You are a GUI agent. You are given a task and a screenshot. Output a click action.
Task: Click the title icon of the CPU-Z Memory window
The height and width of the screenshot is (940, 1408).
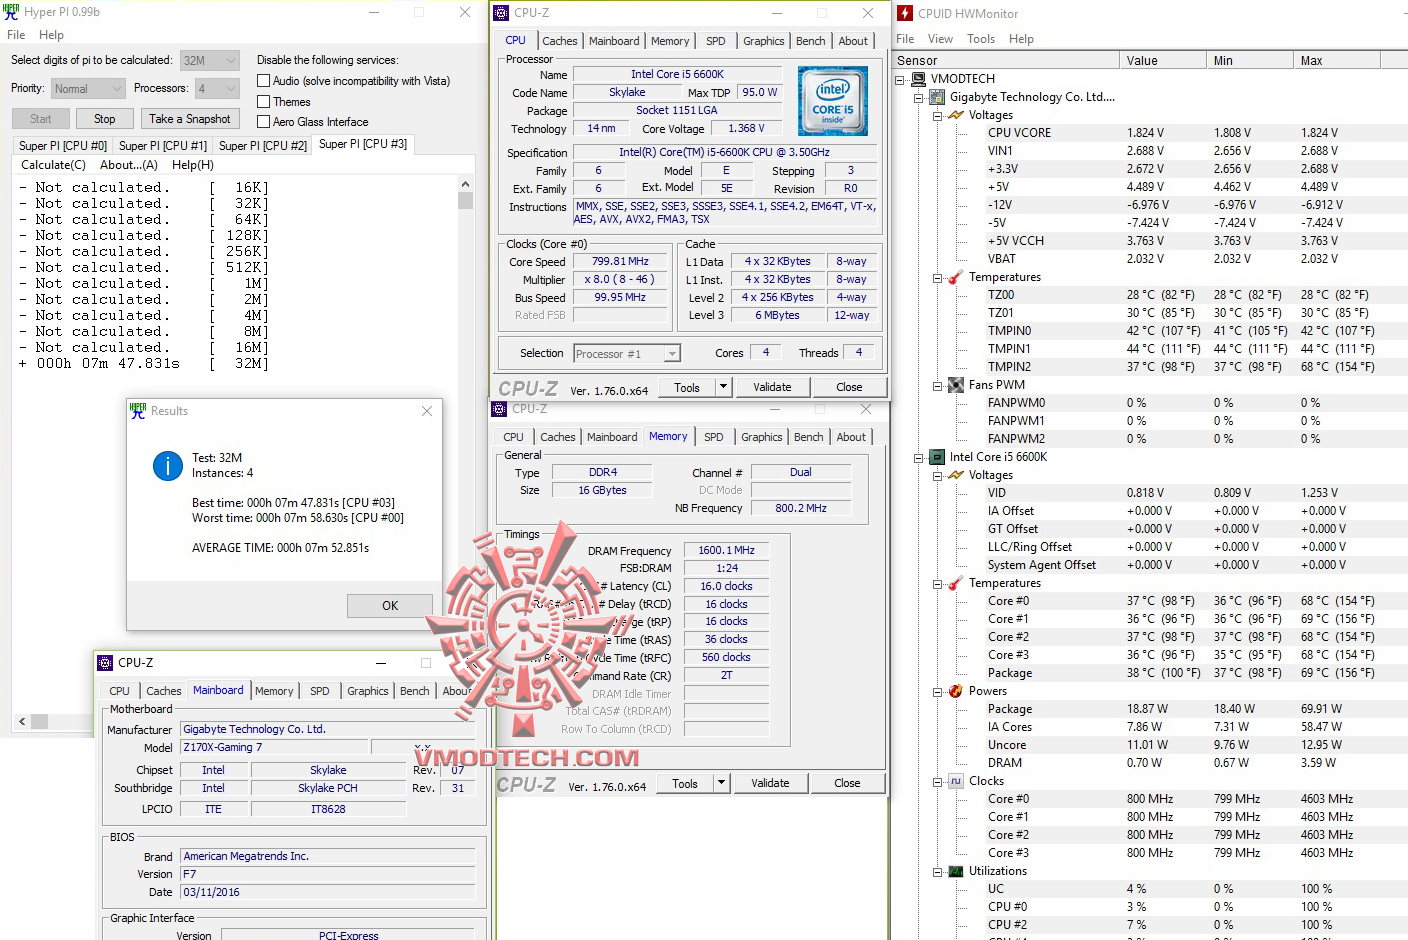pyautogui.click(x=500, y=409)
